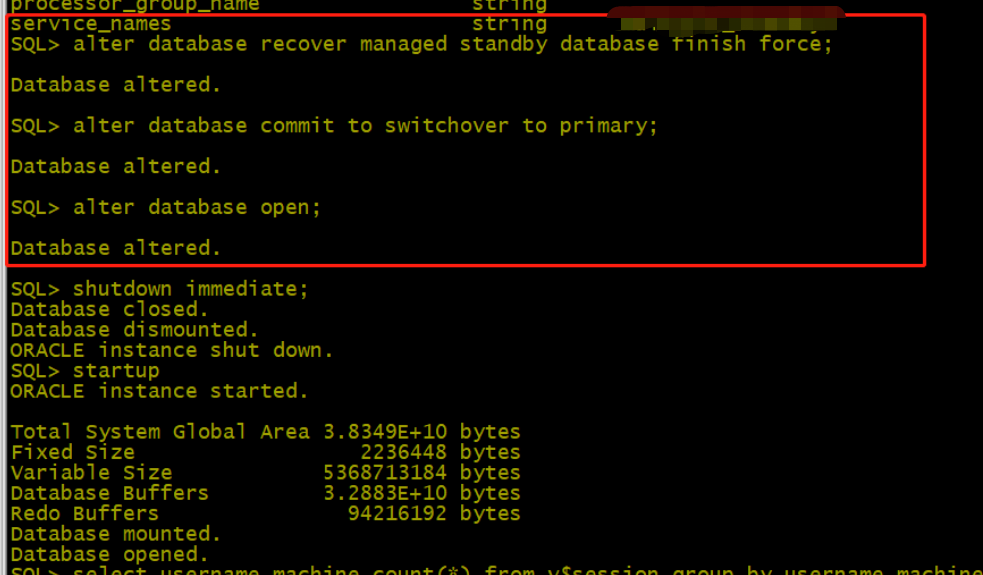Click the 'Total System Global Area' line
Viewport: 983px width, 575px height.
[265, 432]
